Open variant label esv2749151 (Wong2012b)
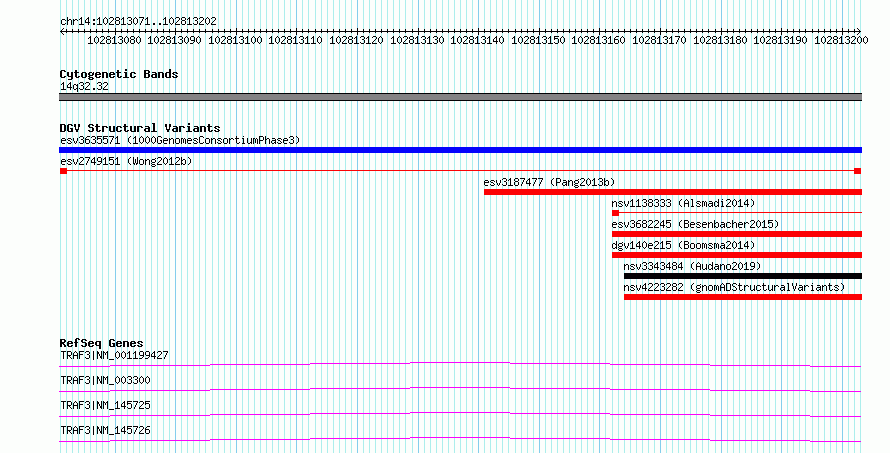Image resolution: width=890 pixels, height=453 pixels. pyautogui.click(x=126, y=161)
